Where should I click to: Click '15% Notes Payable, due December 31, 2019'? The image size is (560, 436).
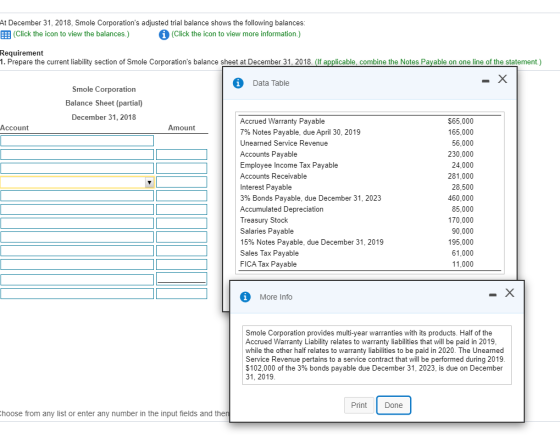pos(311,242)
